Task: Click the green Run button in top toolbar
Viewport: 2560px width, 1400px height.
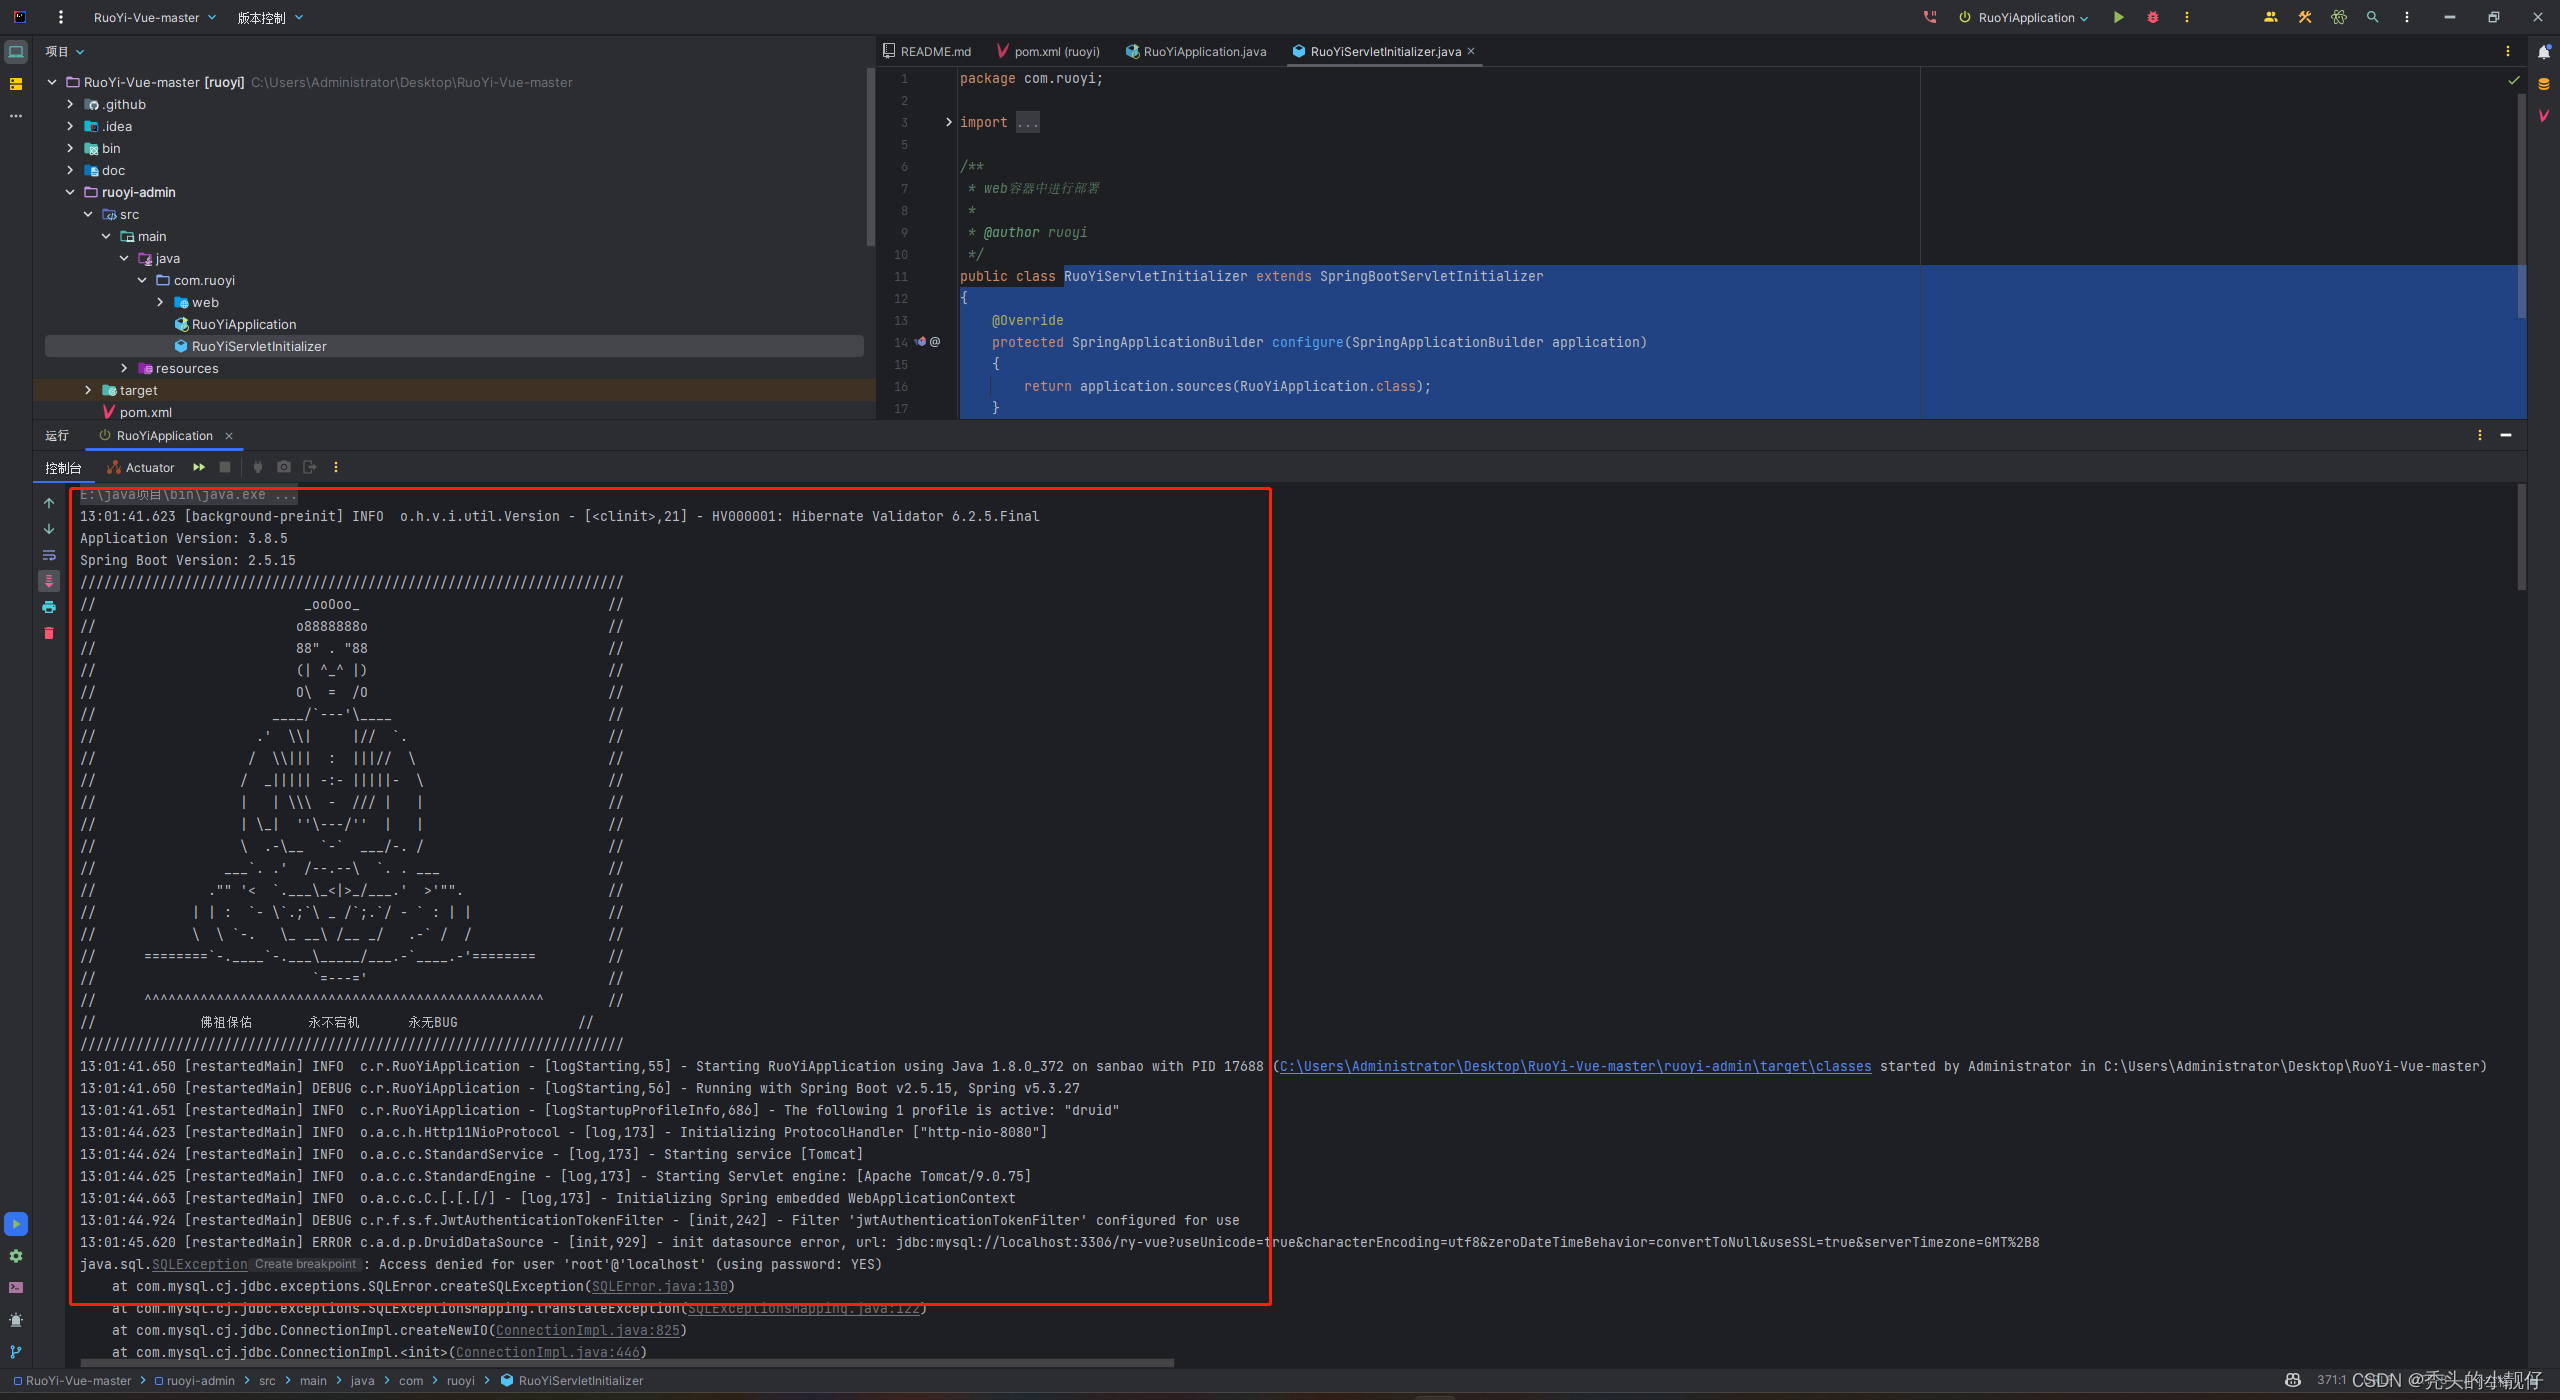Action: tap(2118, 17)
